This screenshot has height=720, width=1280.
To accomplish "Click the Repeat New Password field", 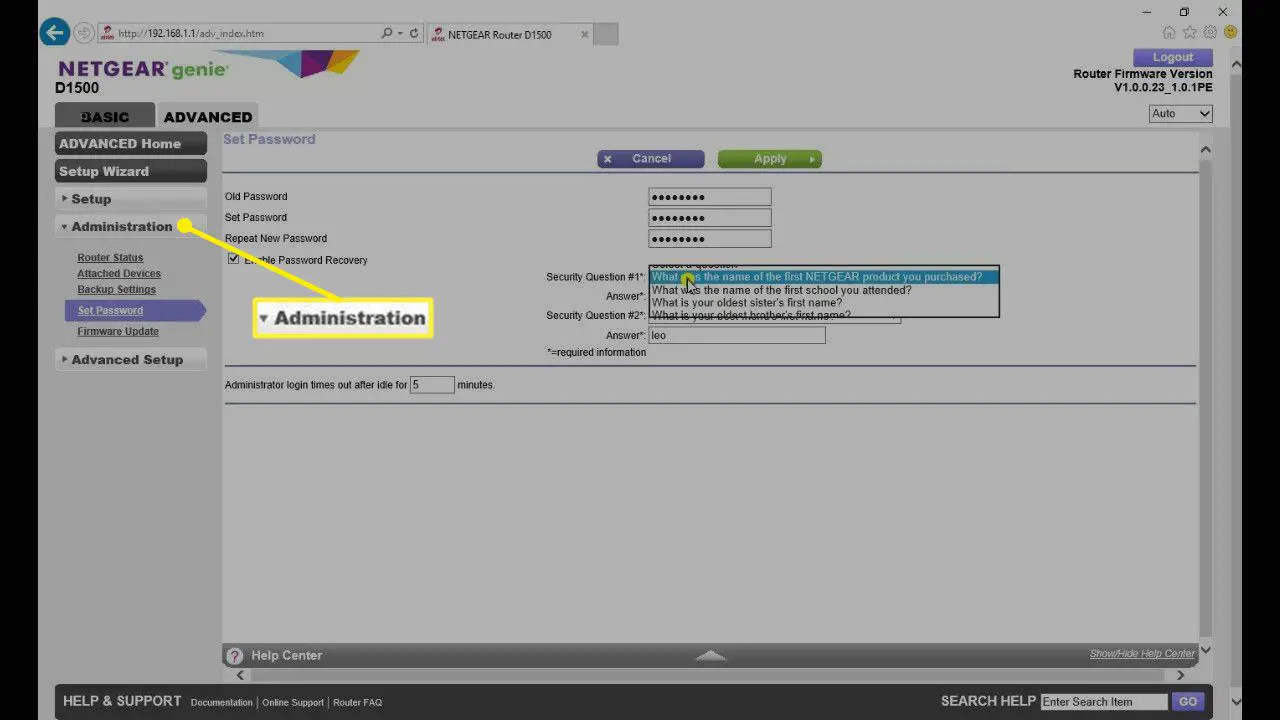I will [710, 239].
